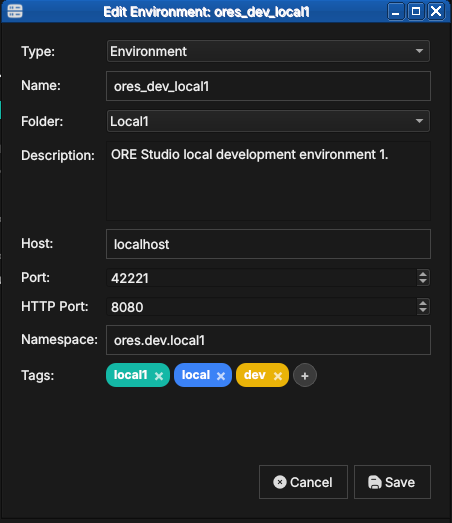Decrease the Port value
This screenshot has height=523, width=452.
click(x=423, y=282)
